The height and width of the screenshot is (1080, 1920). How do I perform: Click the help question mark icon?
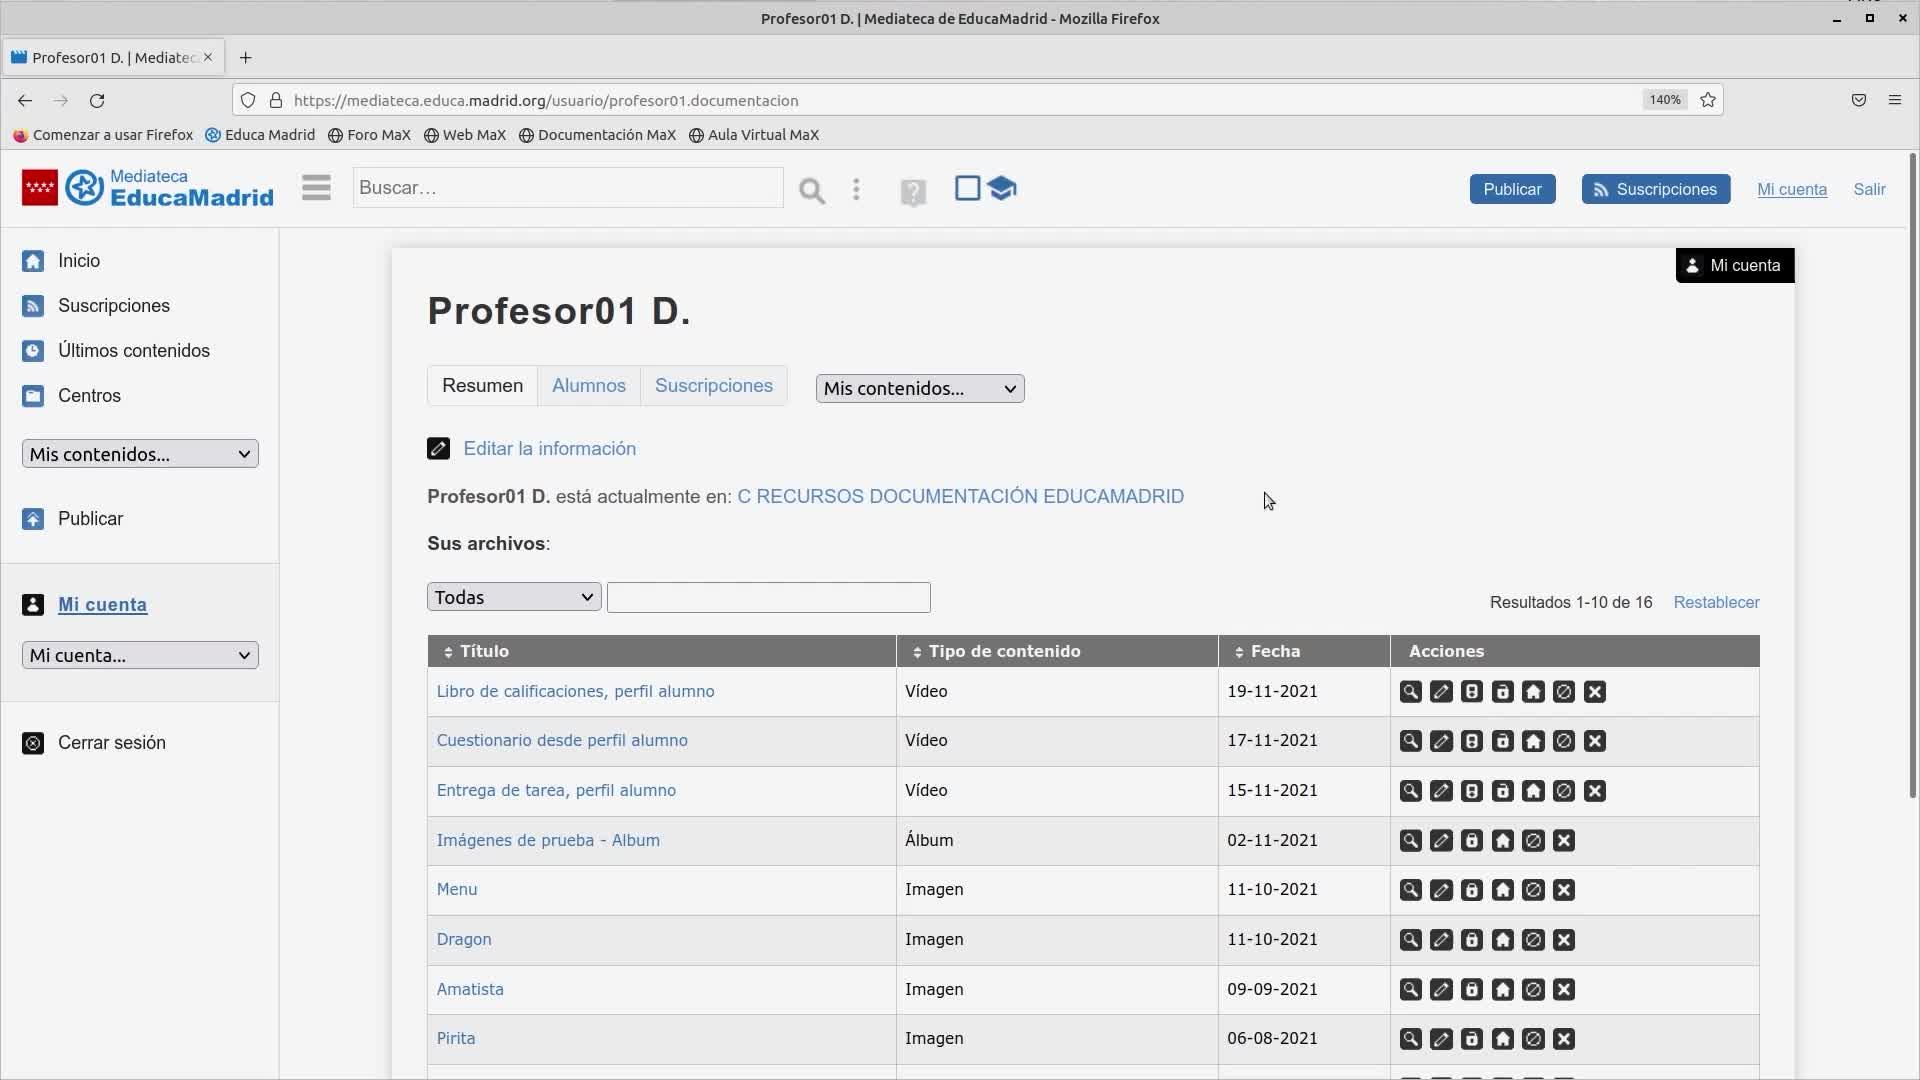point(912,191)
